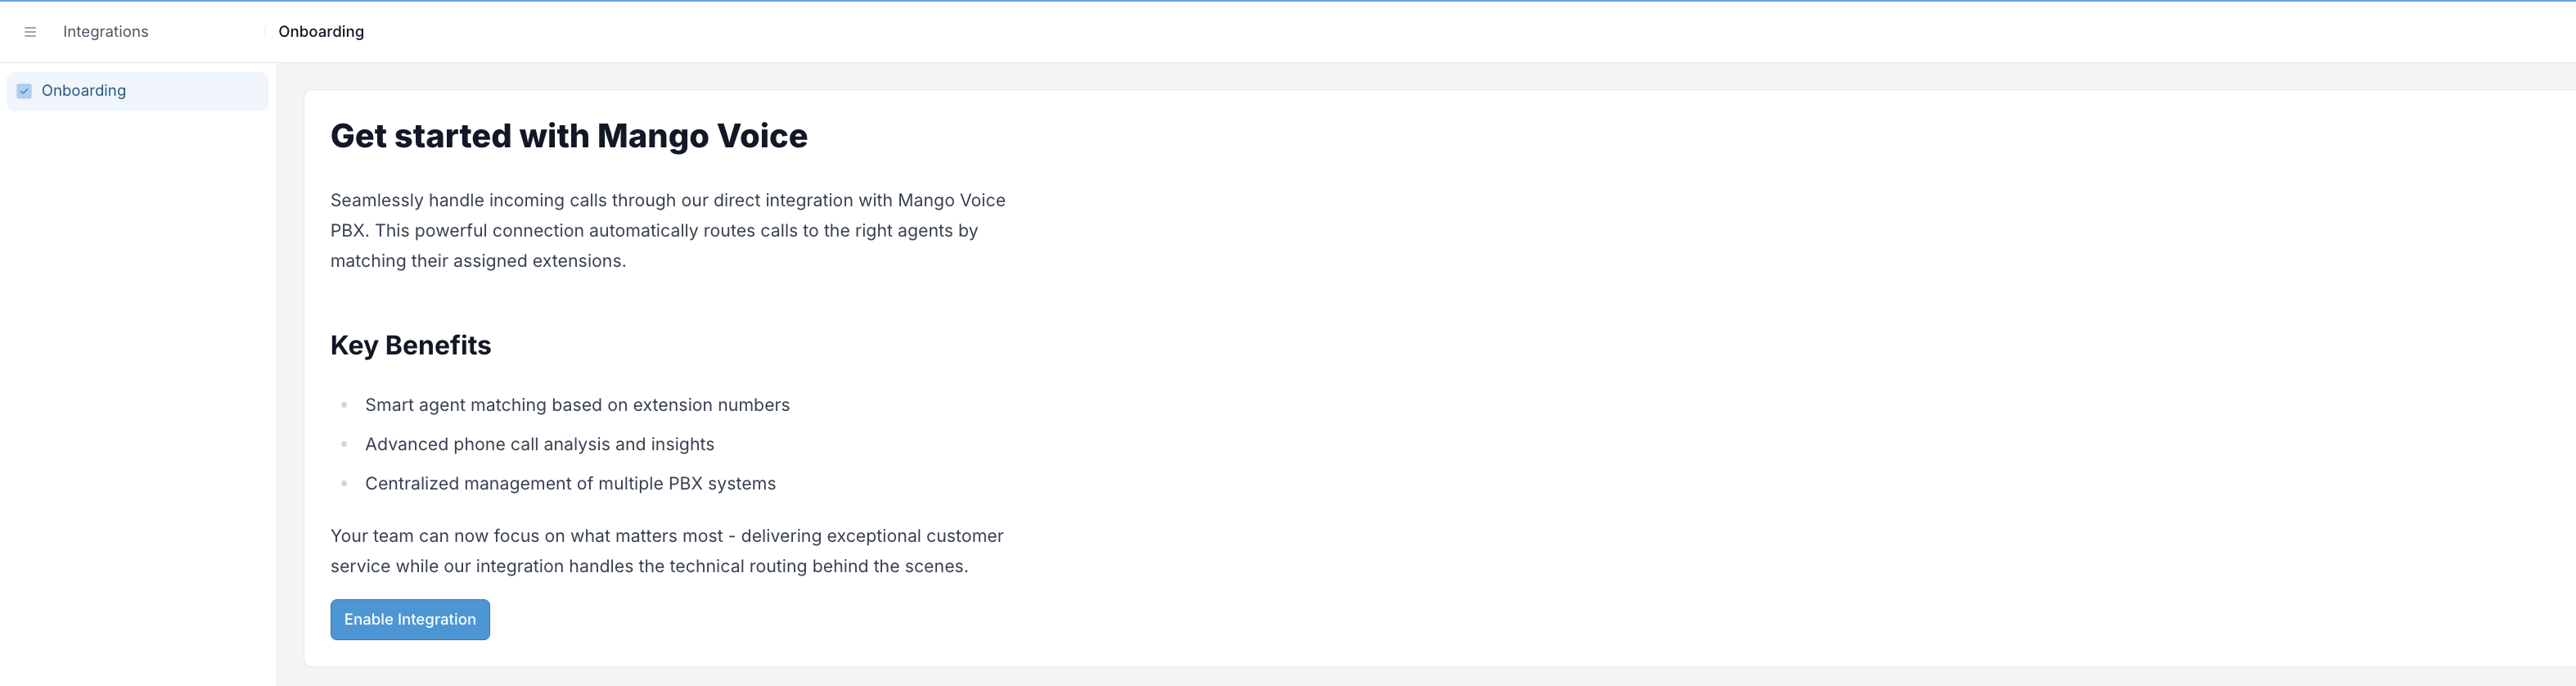Click the Enable Integration button
This screenshot has height=686, width=2576.
[410, 619]
